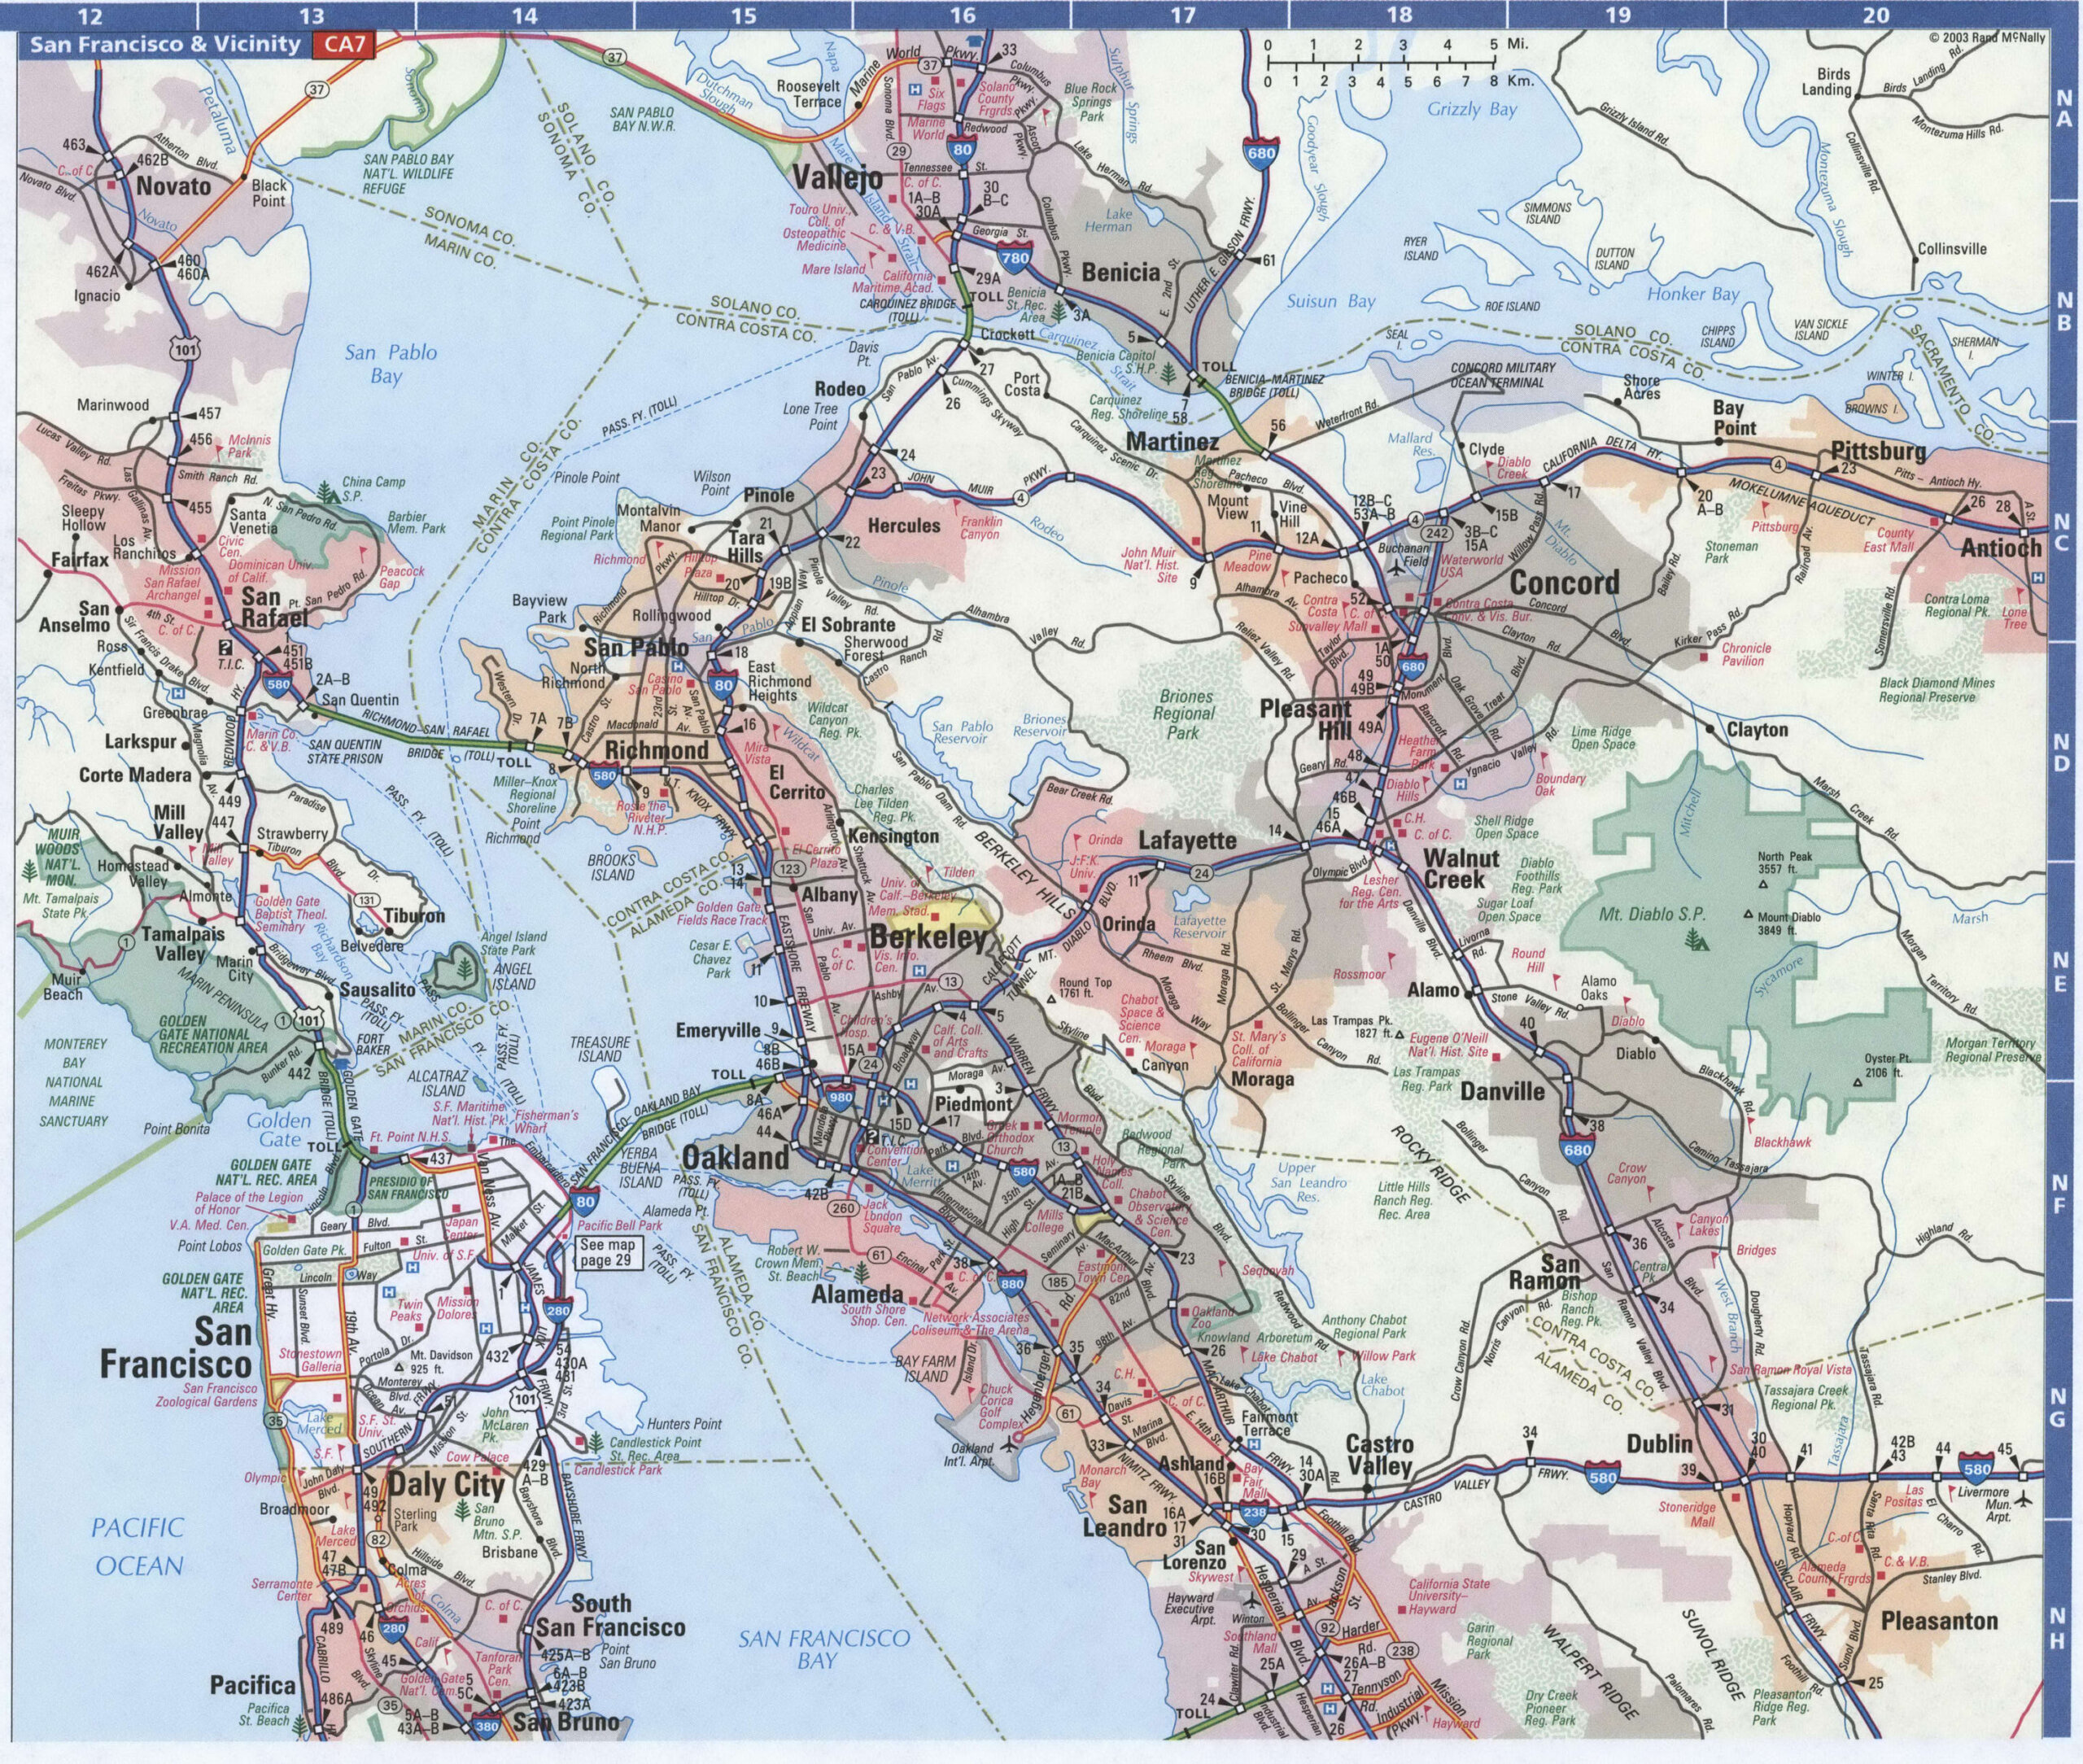
Task: Click the I-580 shield near San Rafael
Action: (x=279, y=684)
